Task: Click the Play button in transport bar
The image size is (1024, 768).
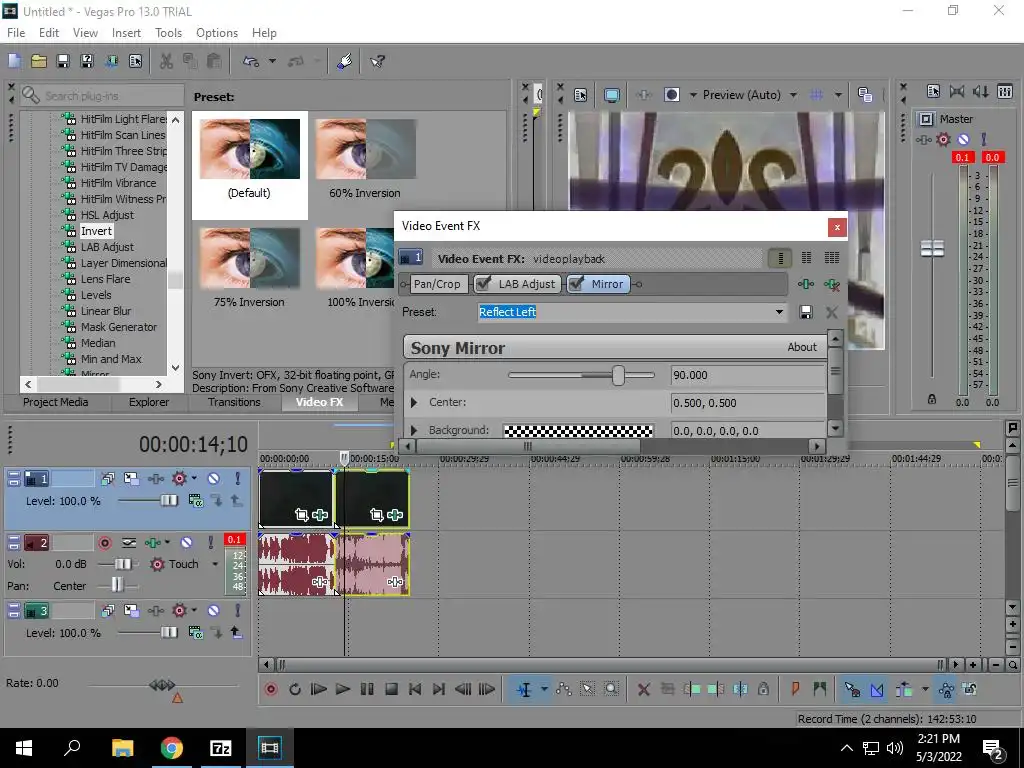Action: pos(342,689)
